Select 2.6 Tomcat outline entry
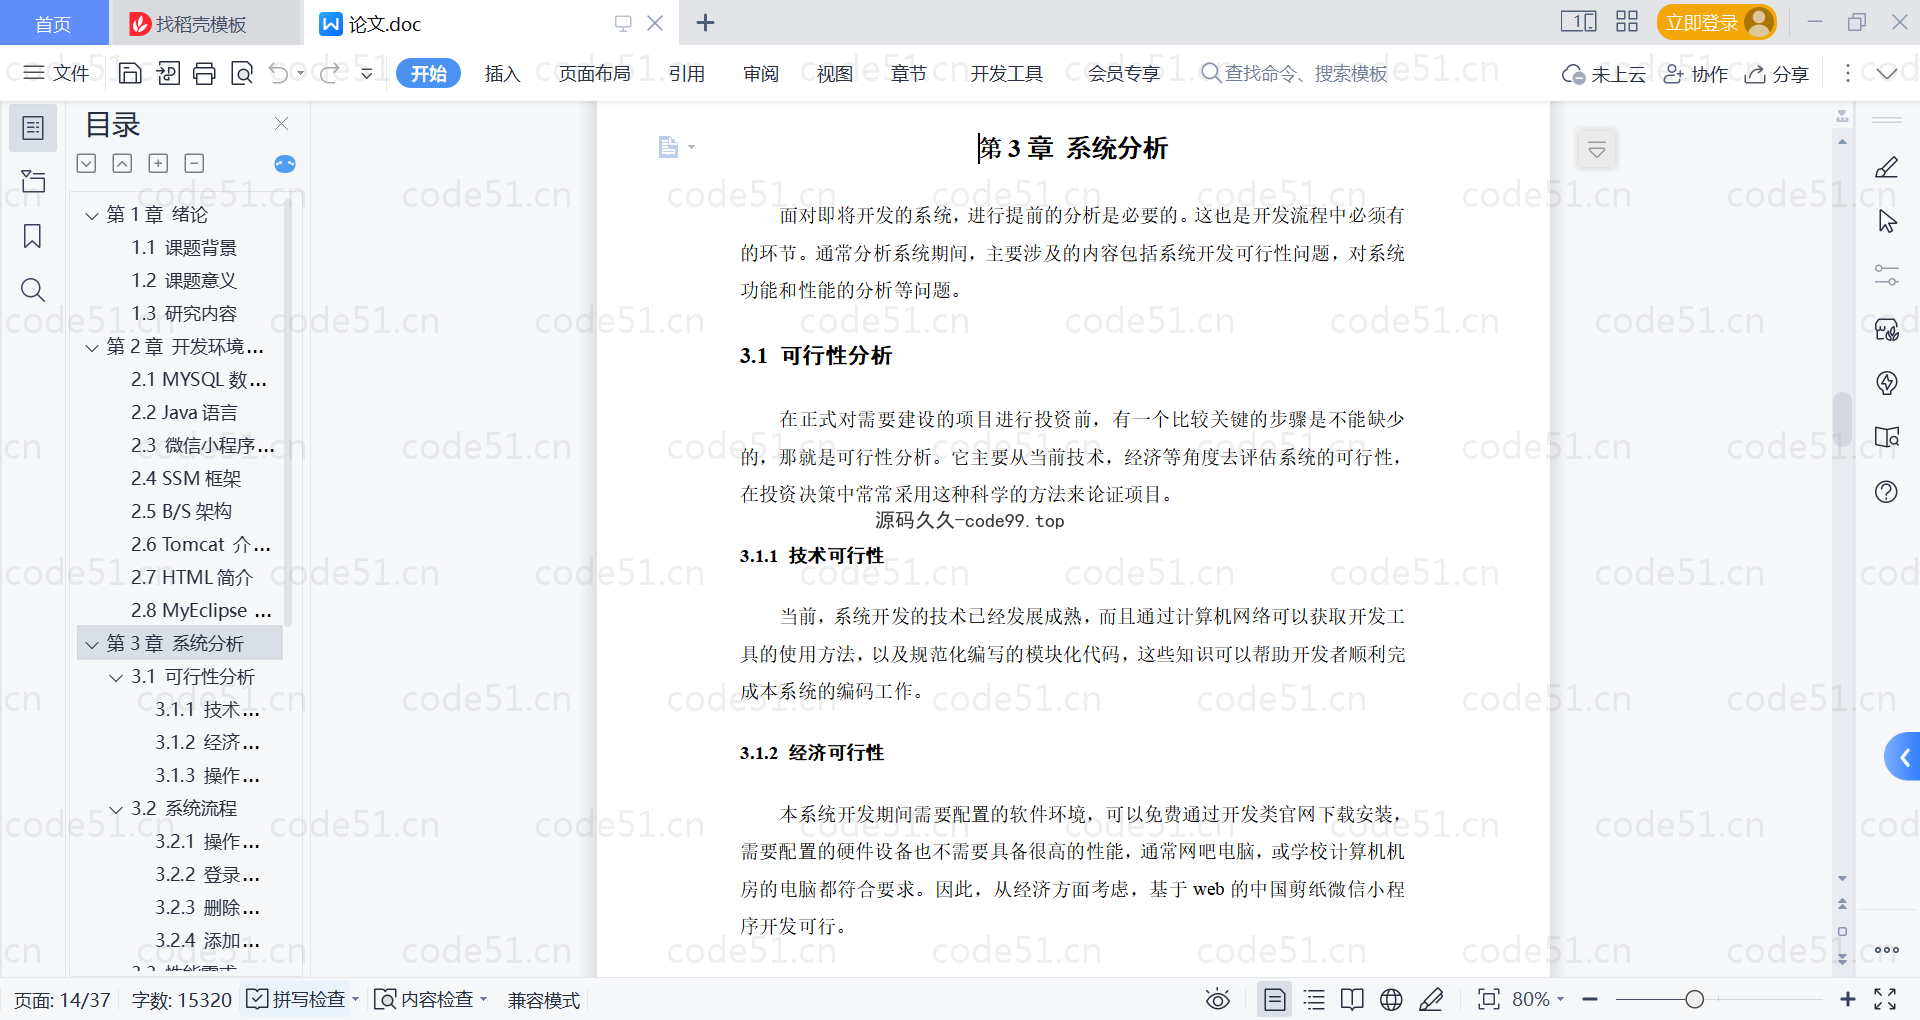The image size is (1920, 1020). point(200,545)
